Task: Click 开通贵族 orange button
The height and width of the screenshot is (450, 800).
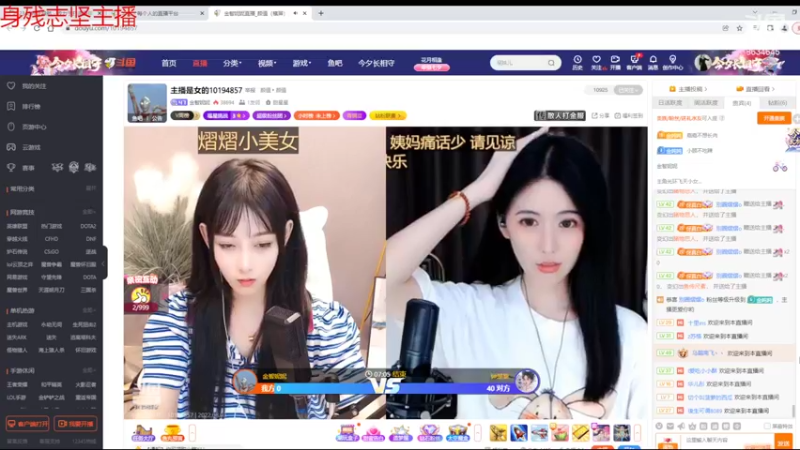Action: 773,118
